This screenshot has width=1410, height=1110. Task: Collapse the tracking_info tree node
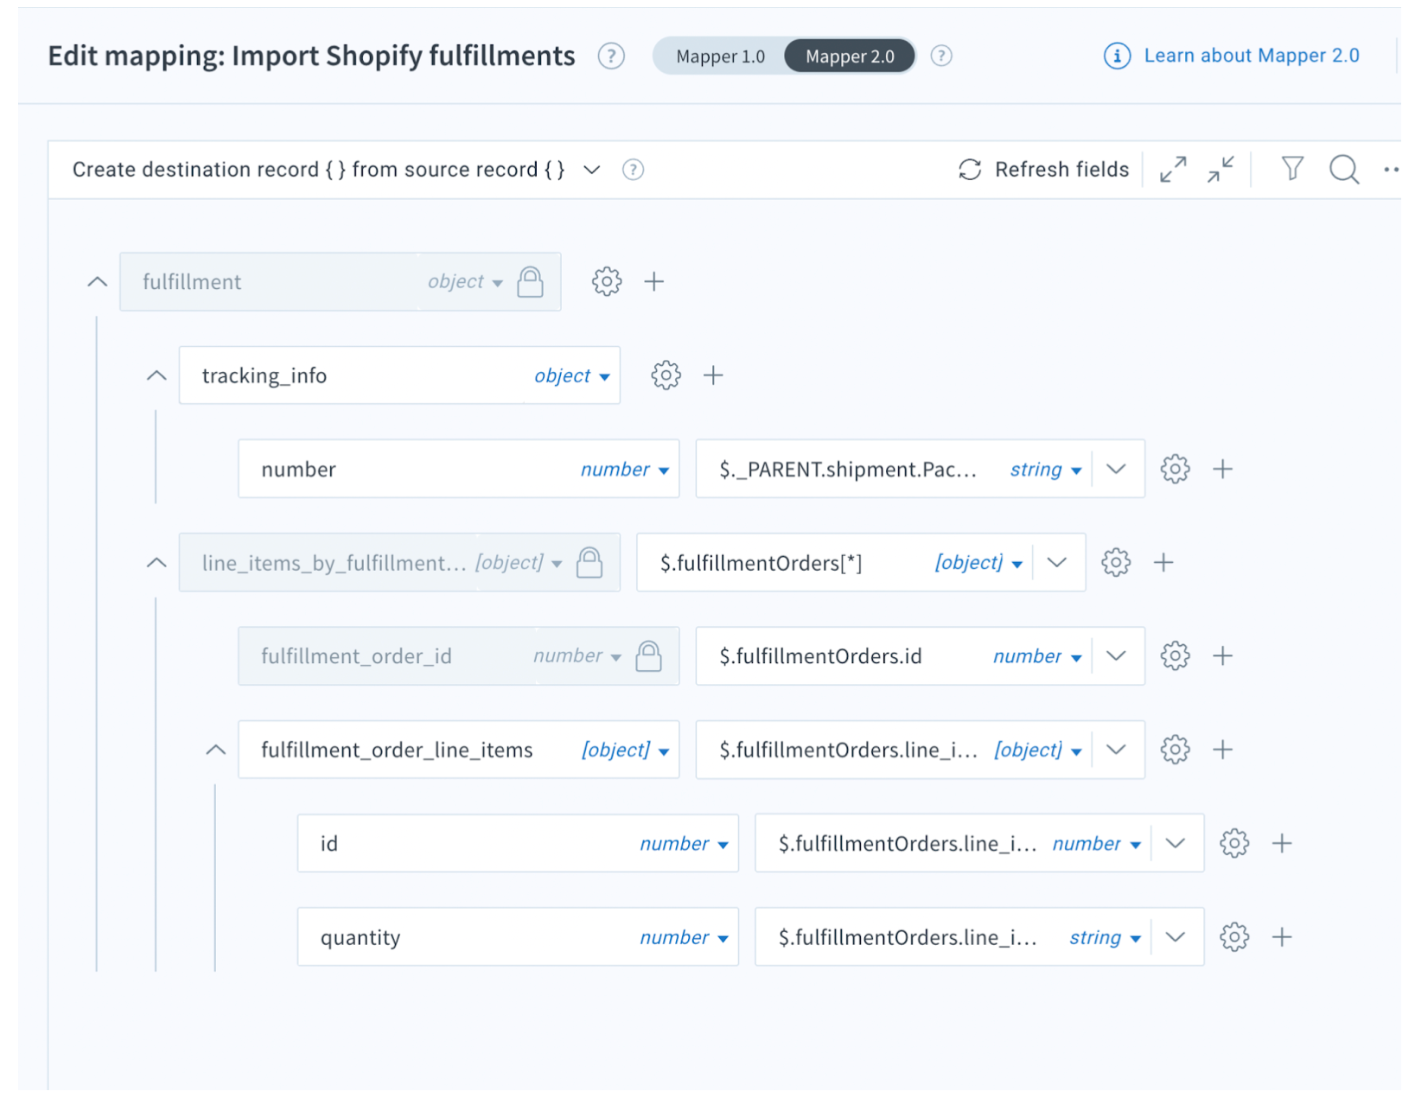pos(156,376)
